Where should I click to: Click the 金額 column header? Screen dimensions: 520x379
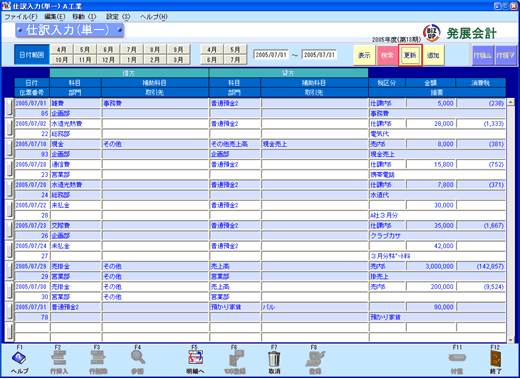[x=430, y=83]
